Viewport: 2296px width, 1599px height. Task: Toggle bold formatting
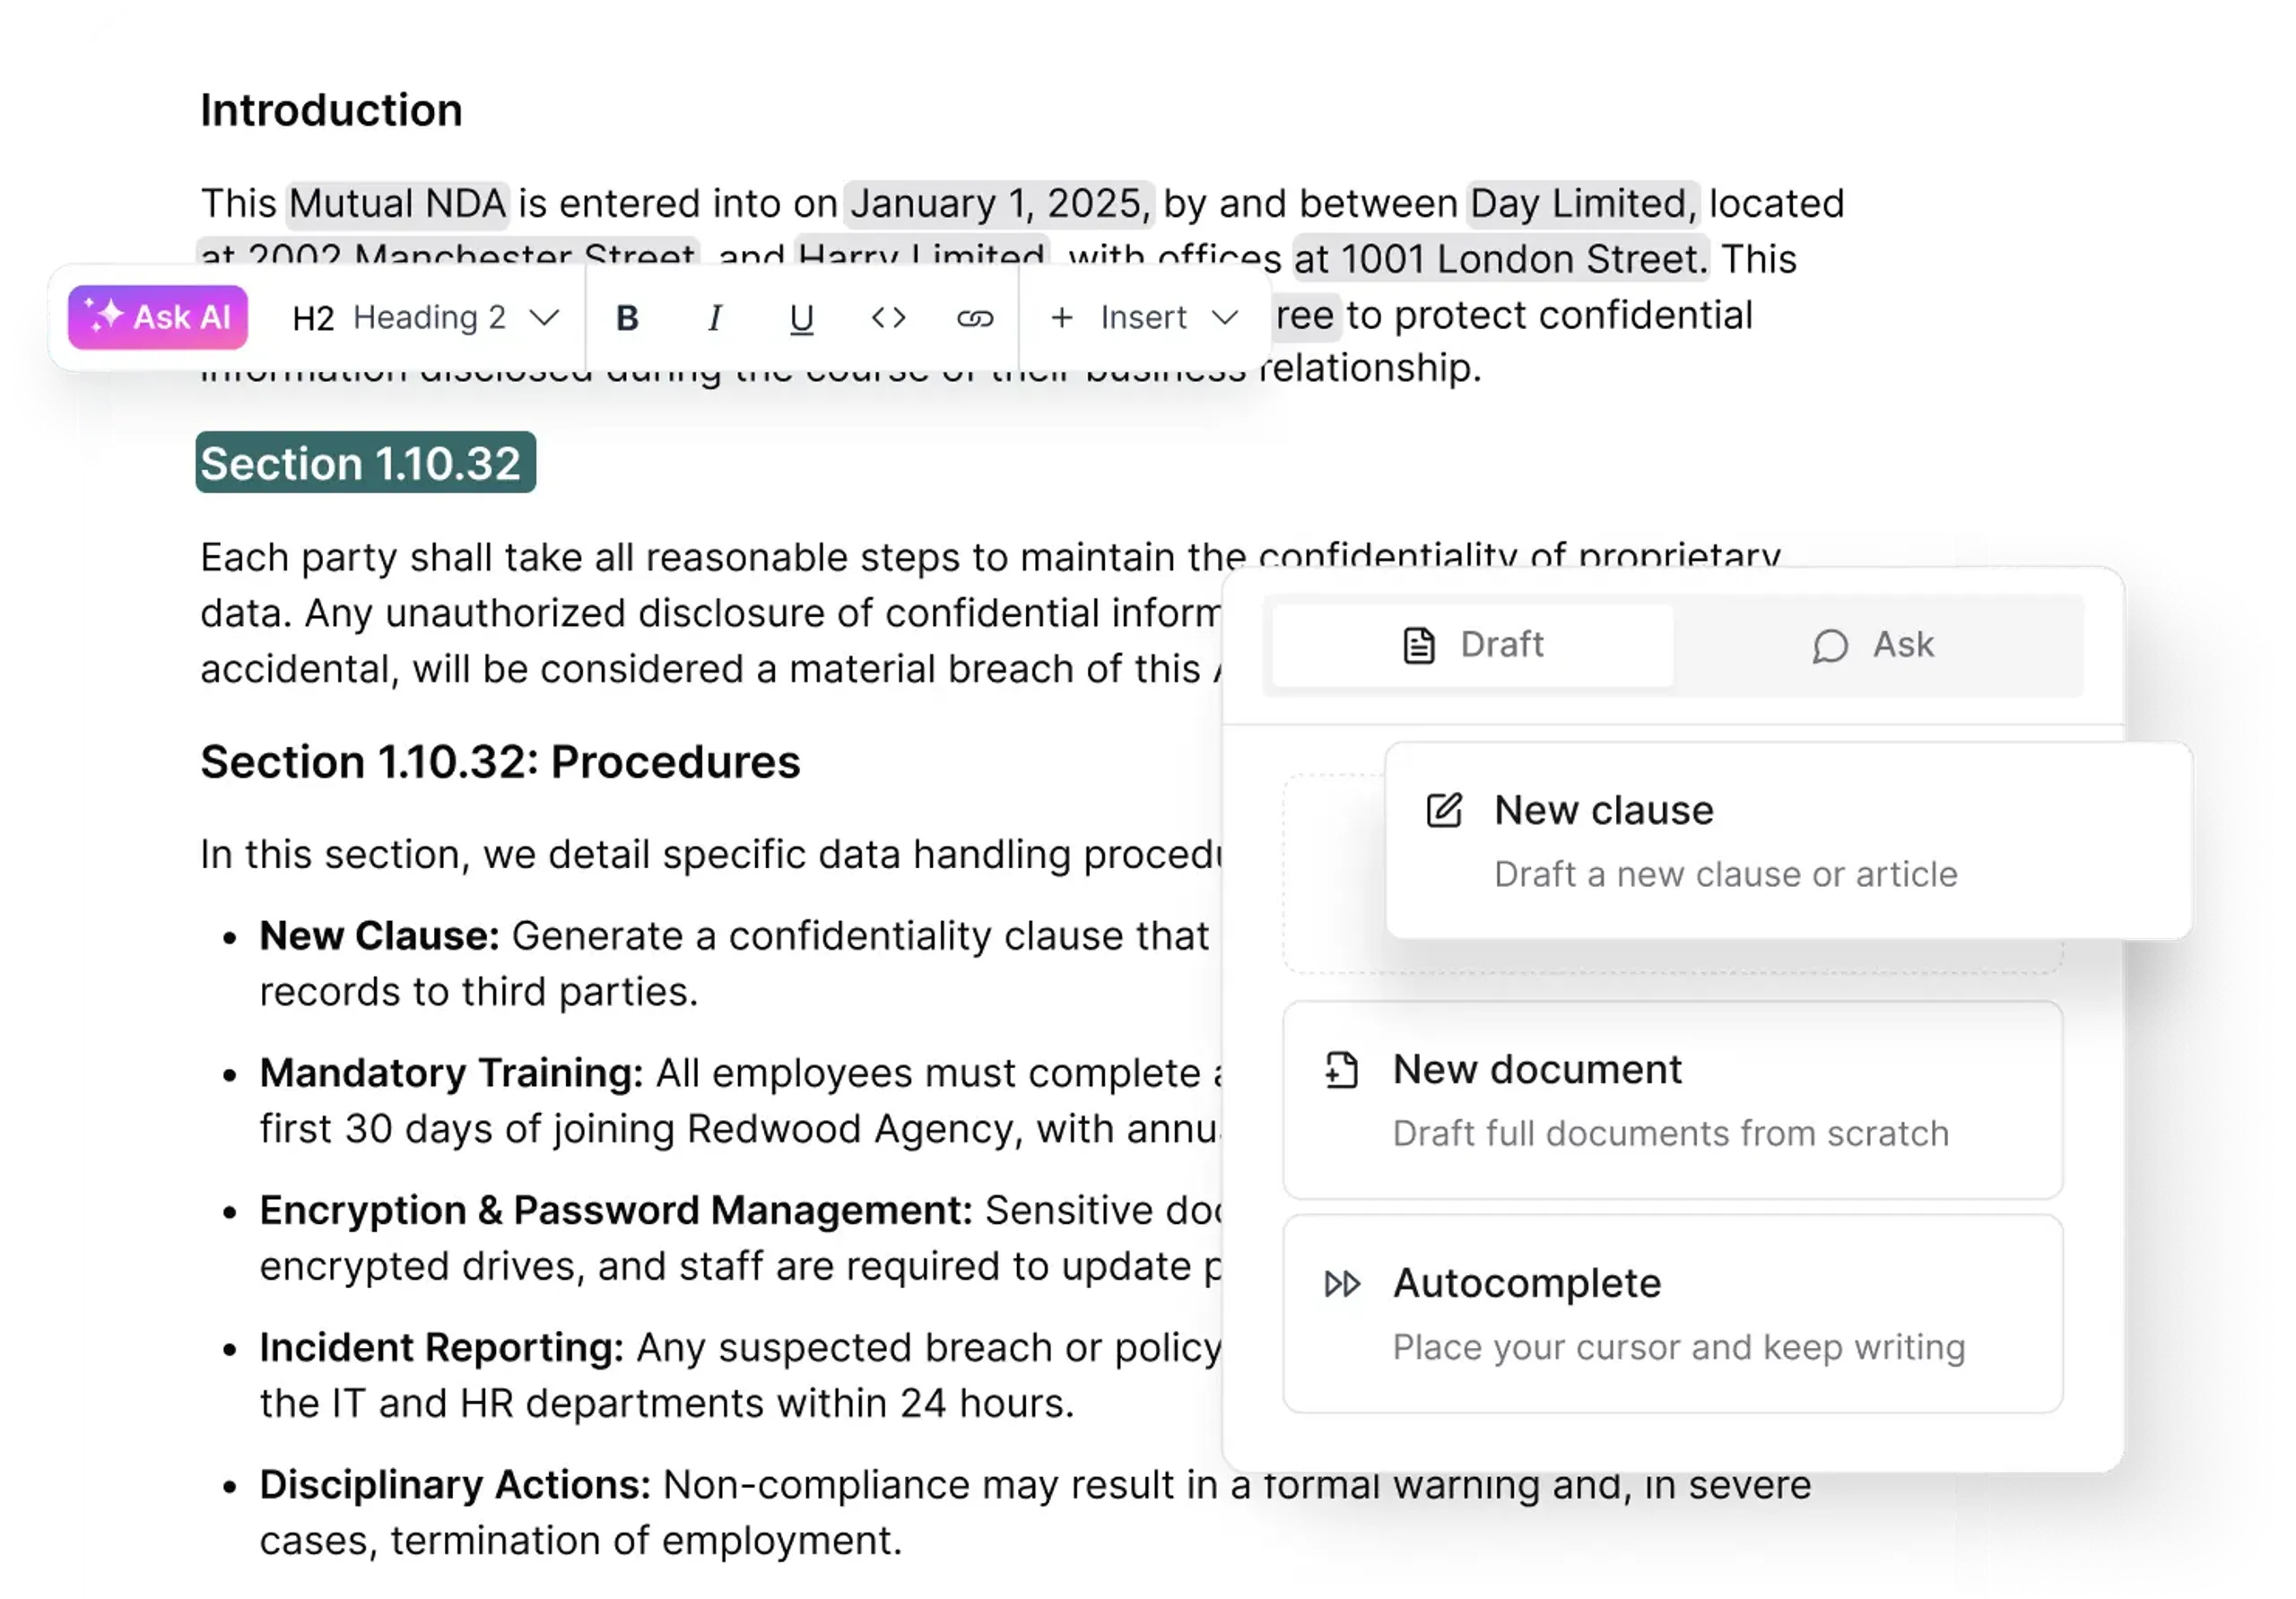click(x=628, y=318)
